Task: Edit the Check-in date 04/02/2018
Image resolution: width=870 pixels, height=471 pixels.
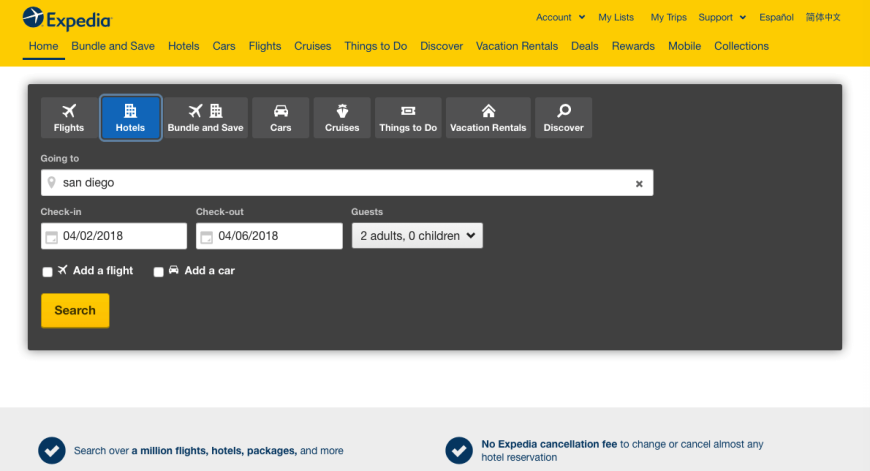Action: [114, 236]
